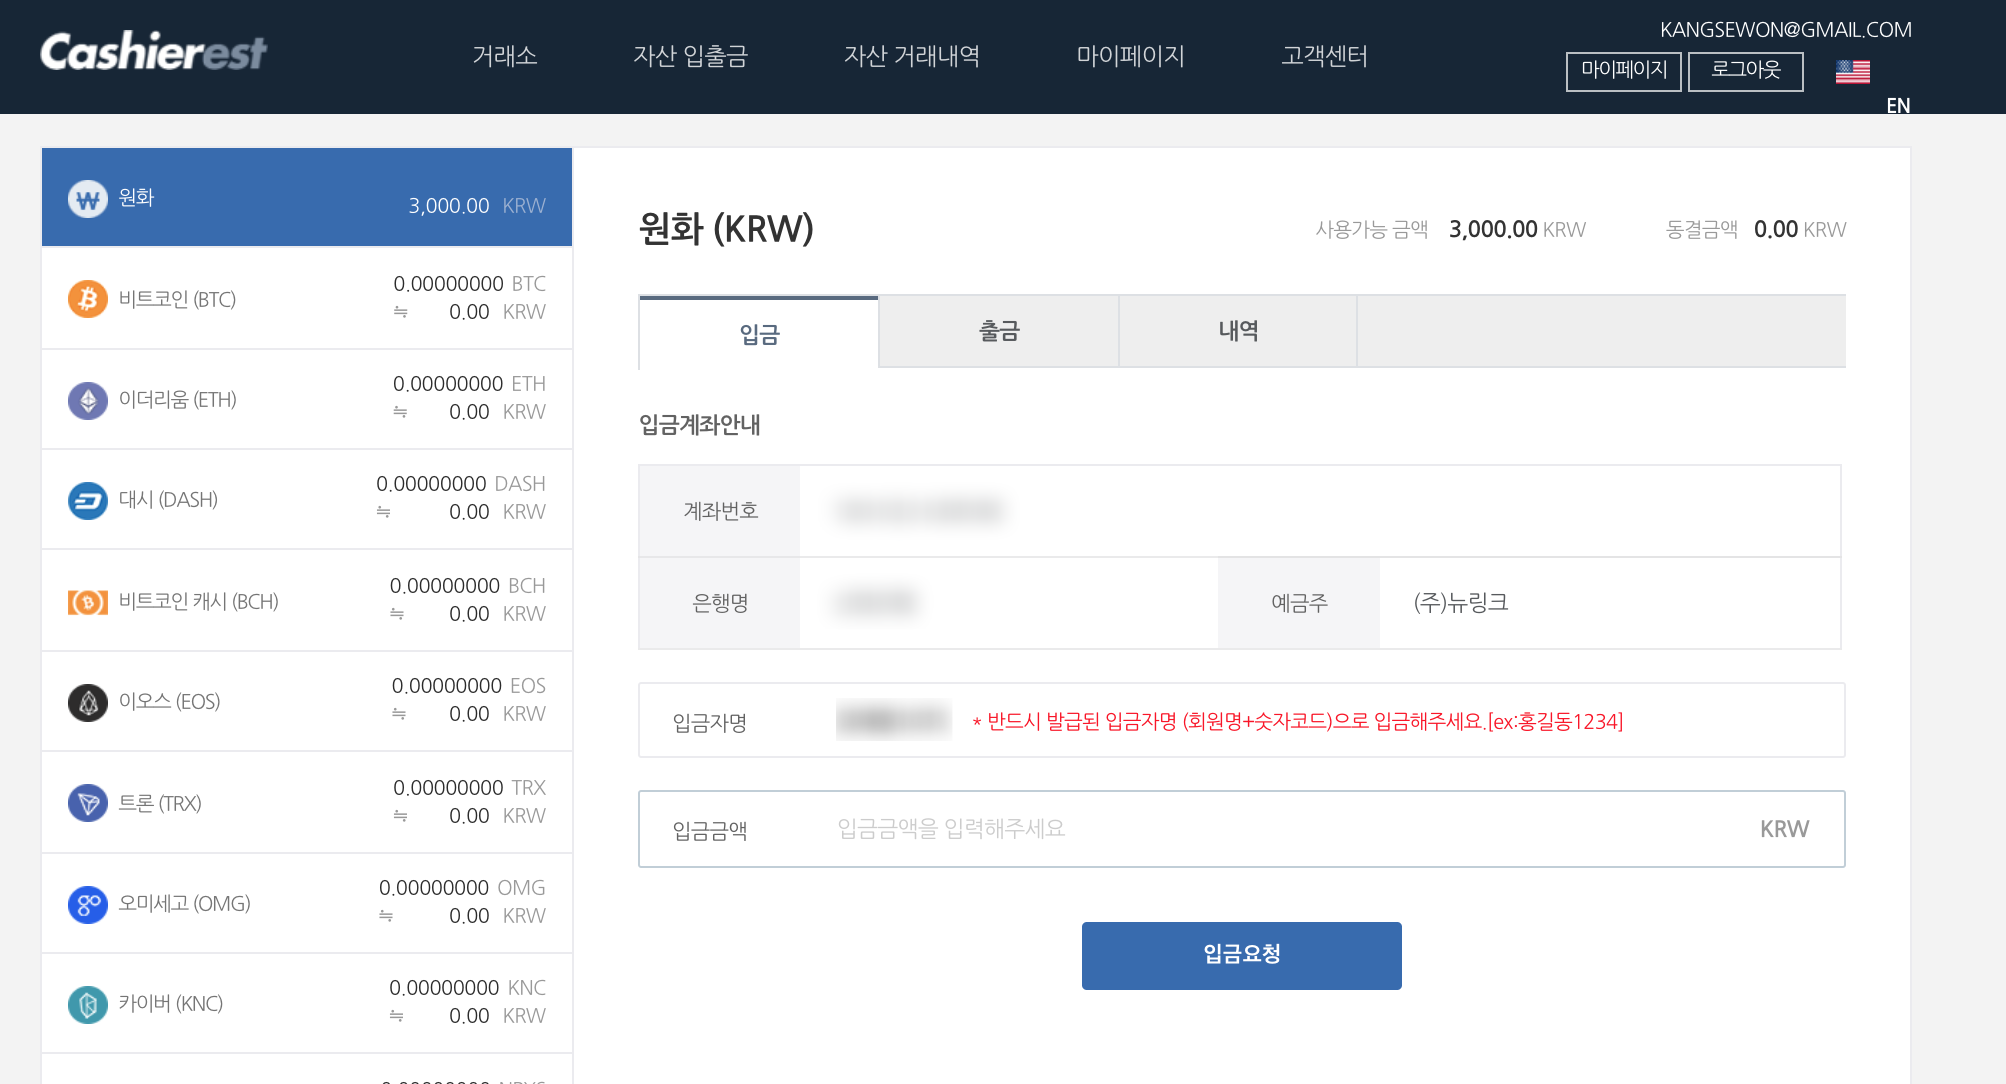
Task: Open the 거래소 exchange menu
Action: coord(505,56)
